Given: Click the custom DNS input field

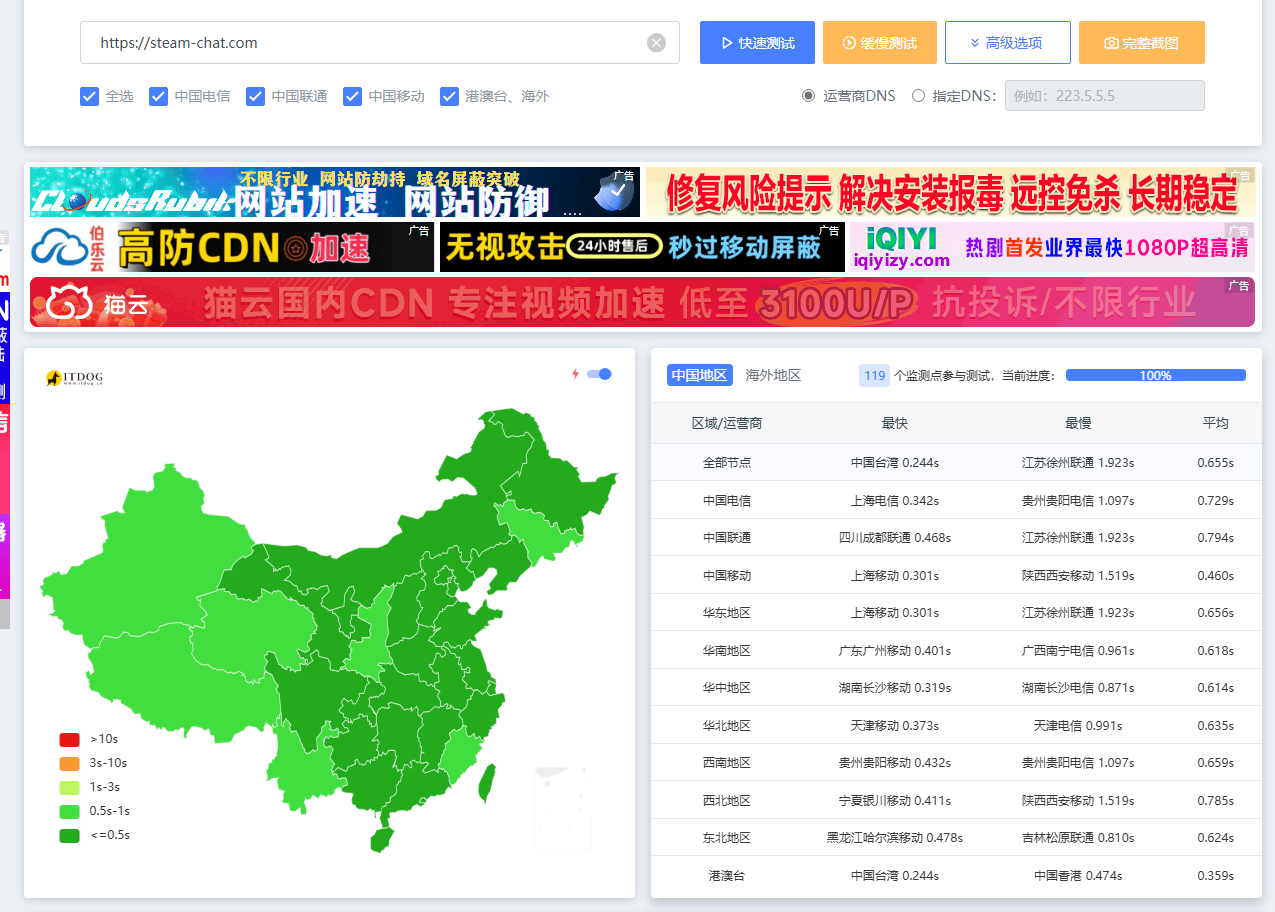Looking at the screenshot, I should 1104,96.
